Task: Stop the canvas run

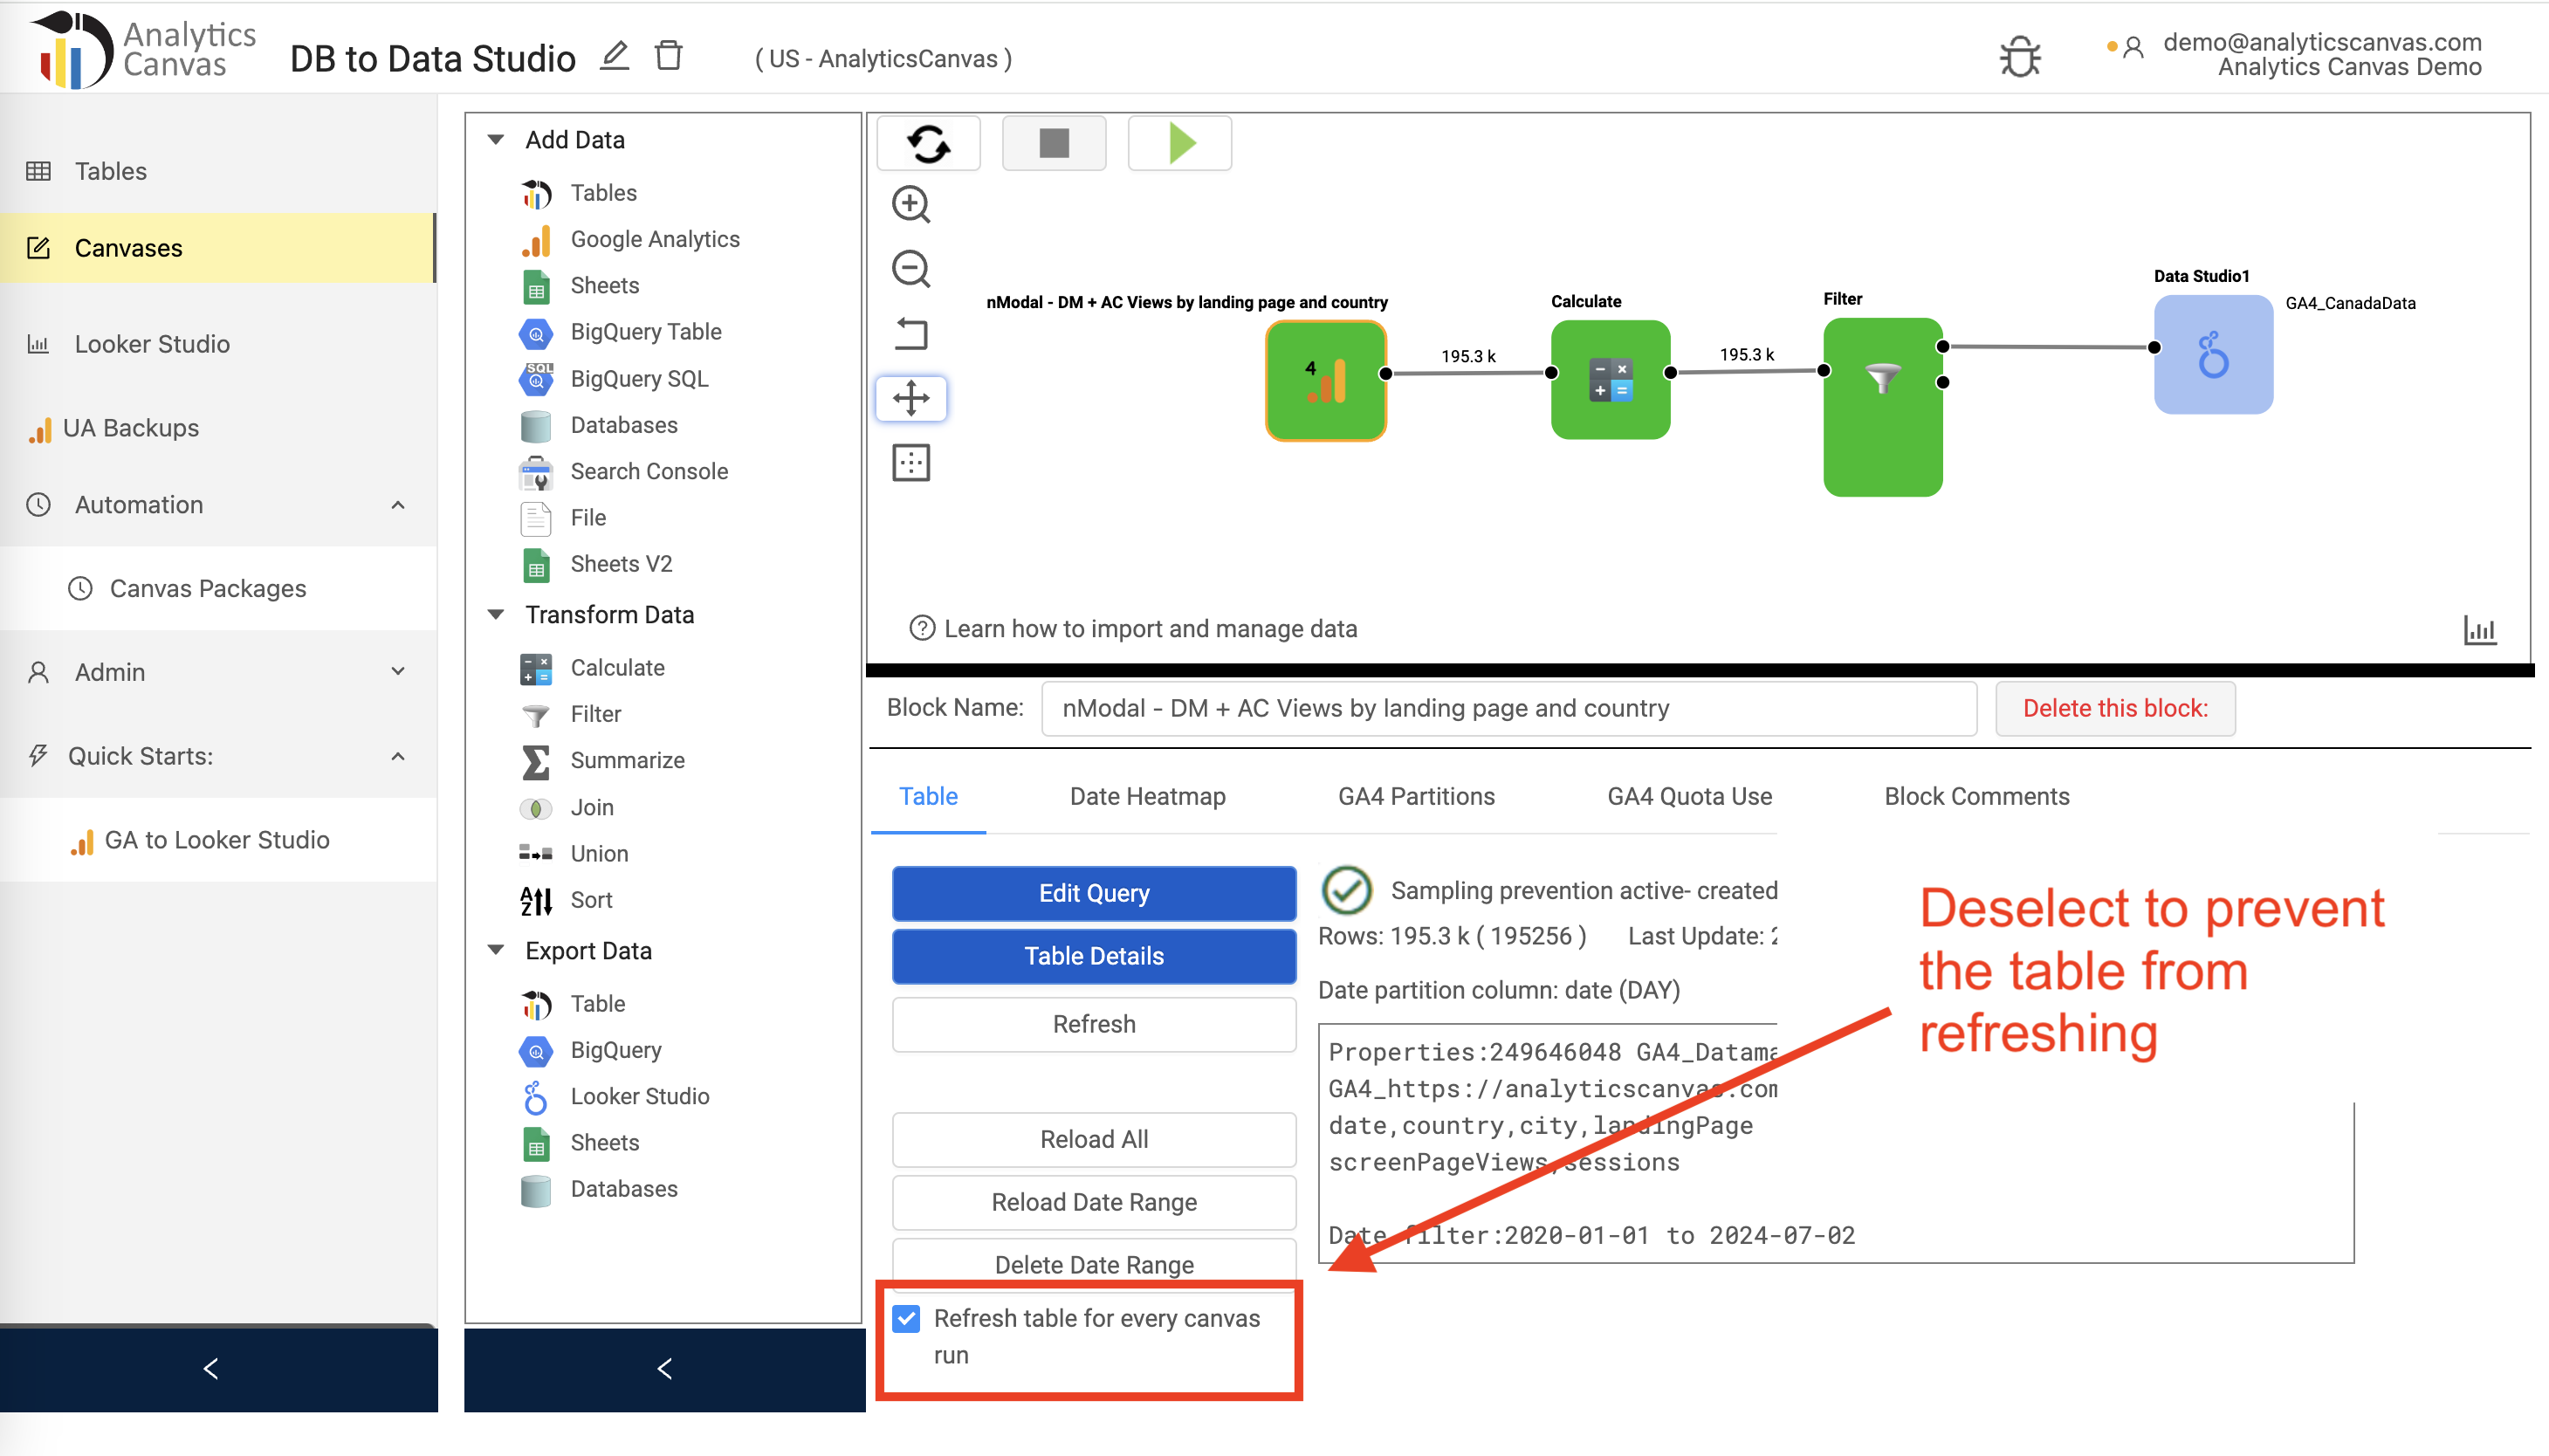Action: pos(1054,143)
